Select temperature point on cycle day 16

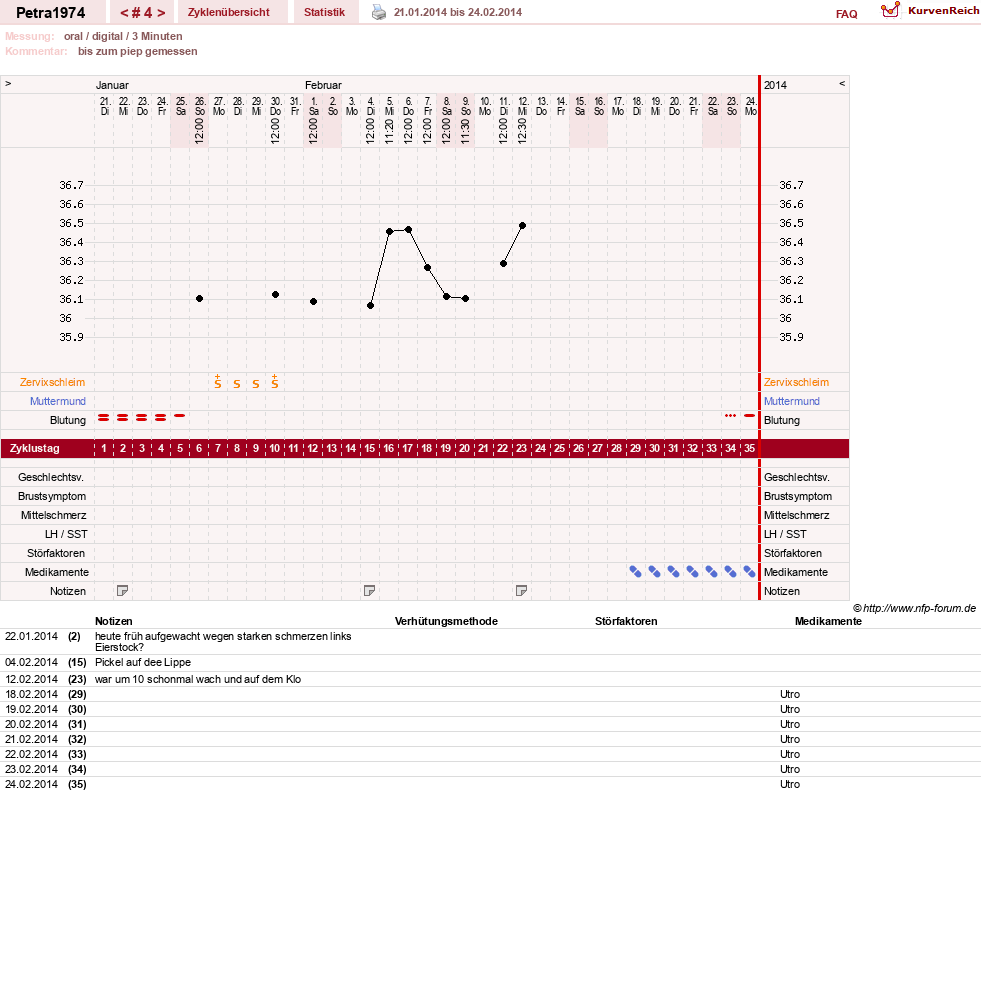[x=389, y=231]
